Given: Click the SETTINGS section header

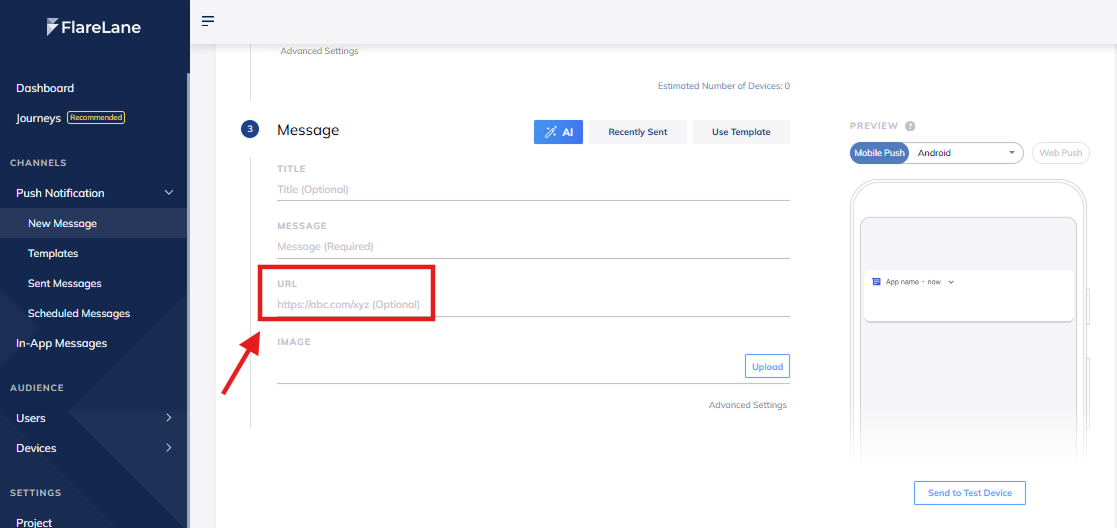Looking at the screenshot, I should click(36, 493).
